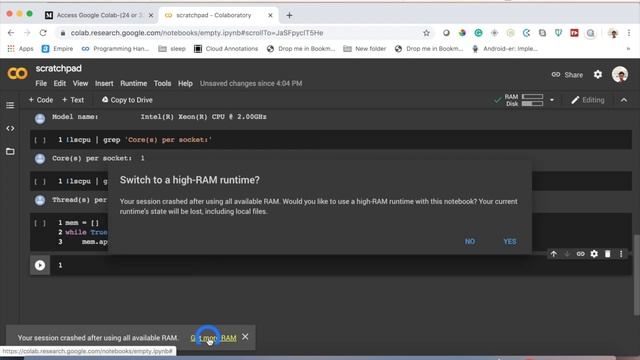Add a new Code cell
Screen dimensions: 640x360
(41, 100)
